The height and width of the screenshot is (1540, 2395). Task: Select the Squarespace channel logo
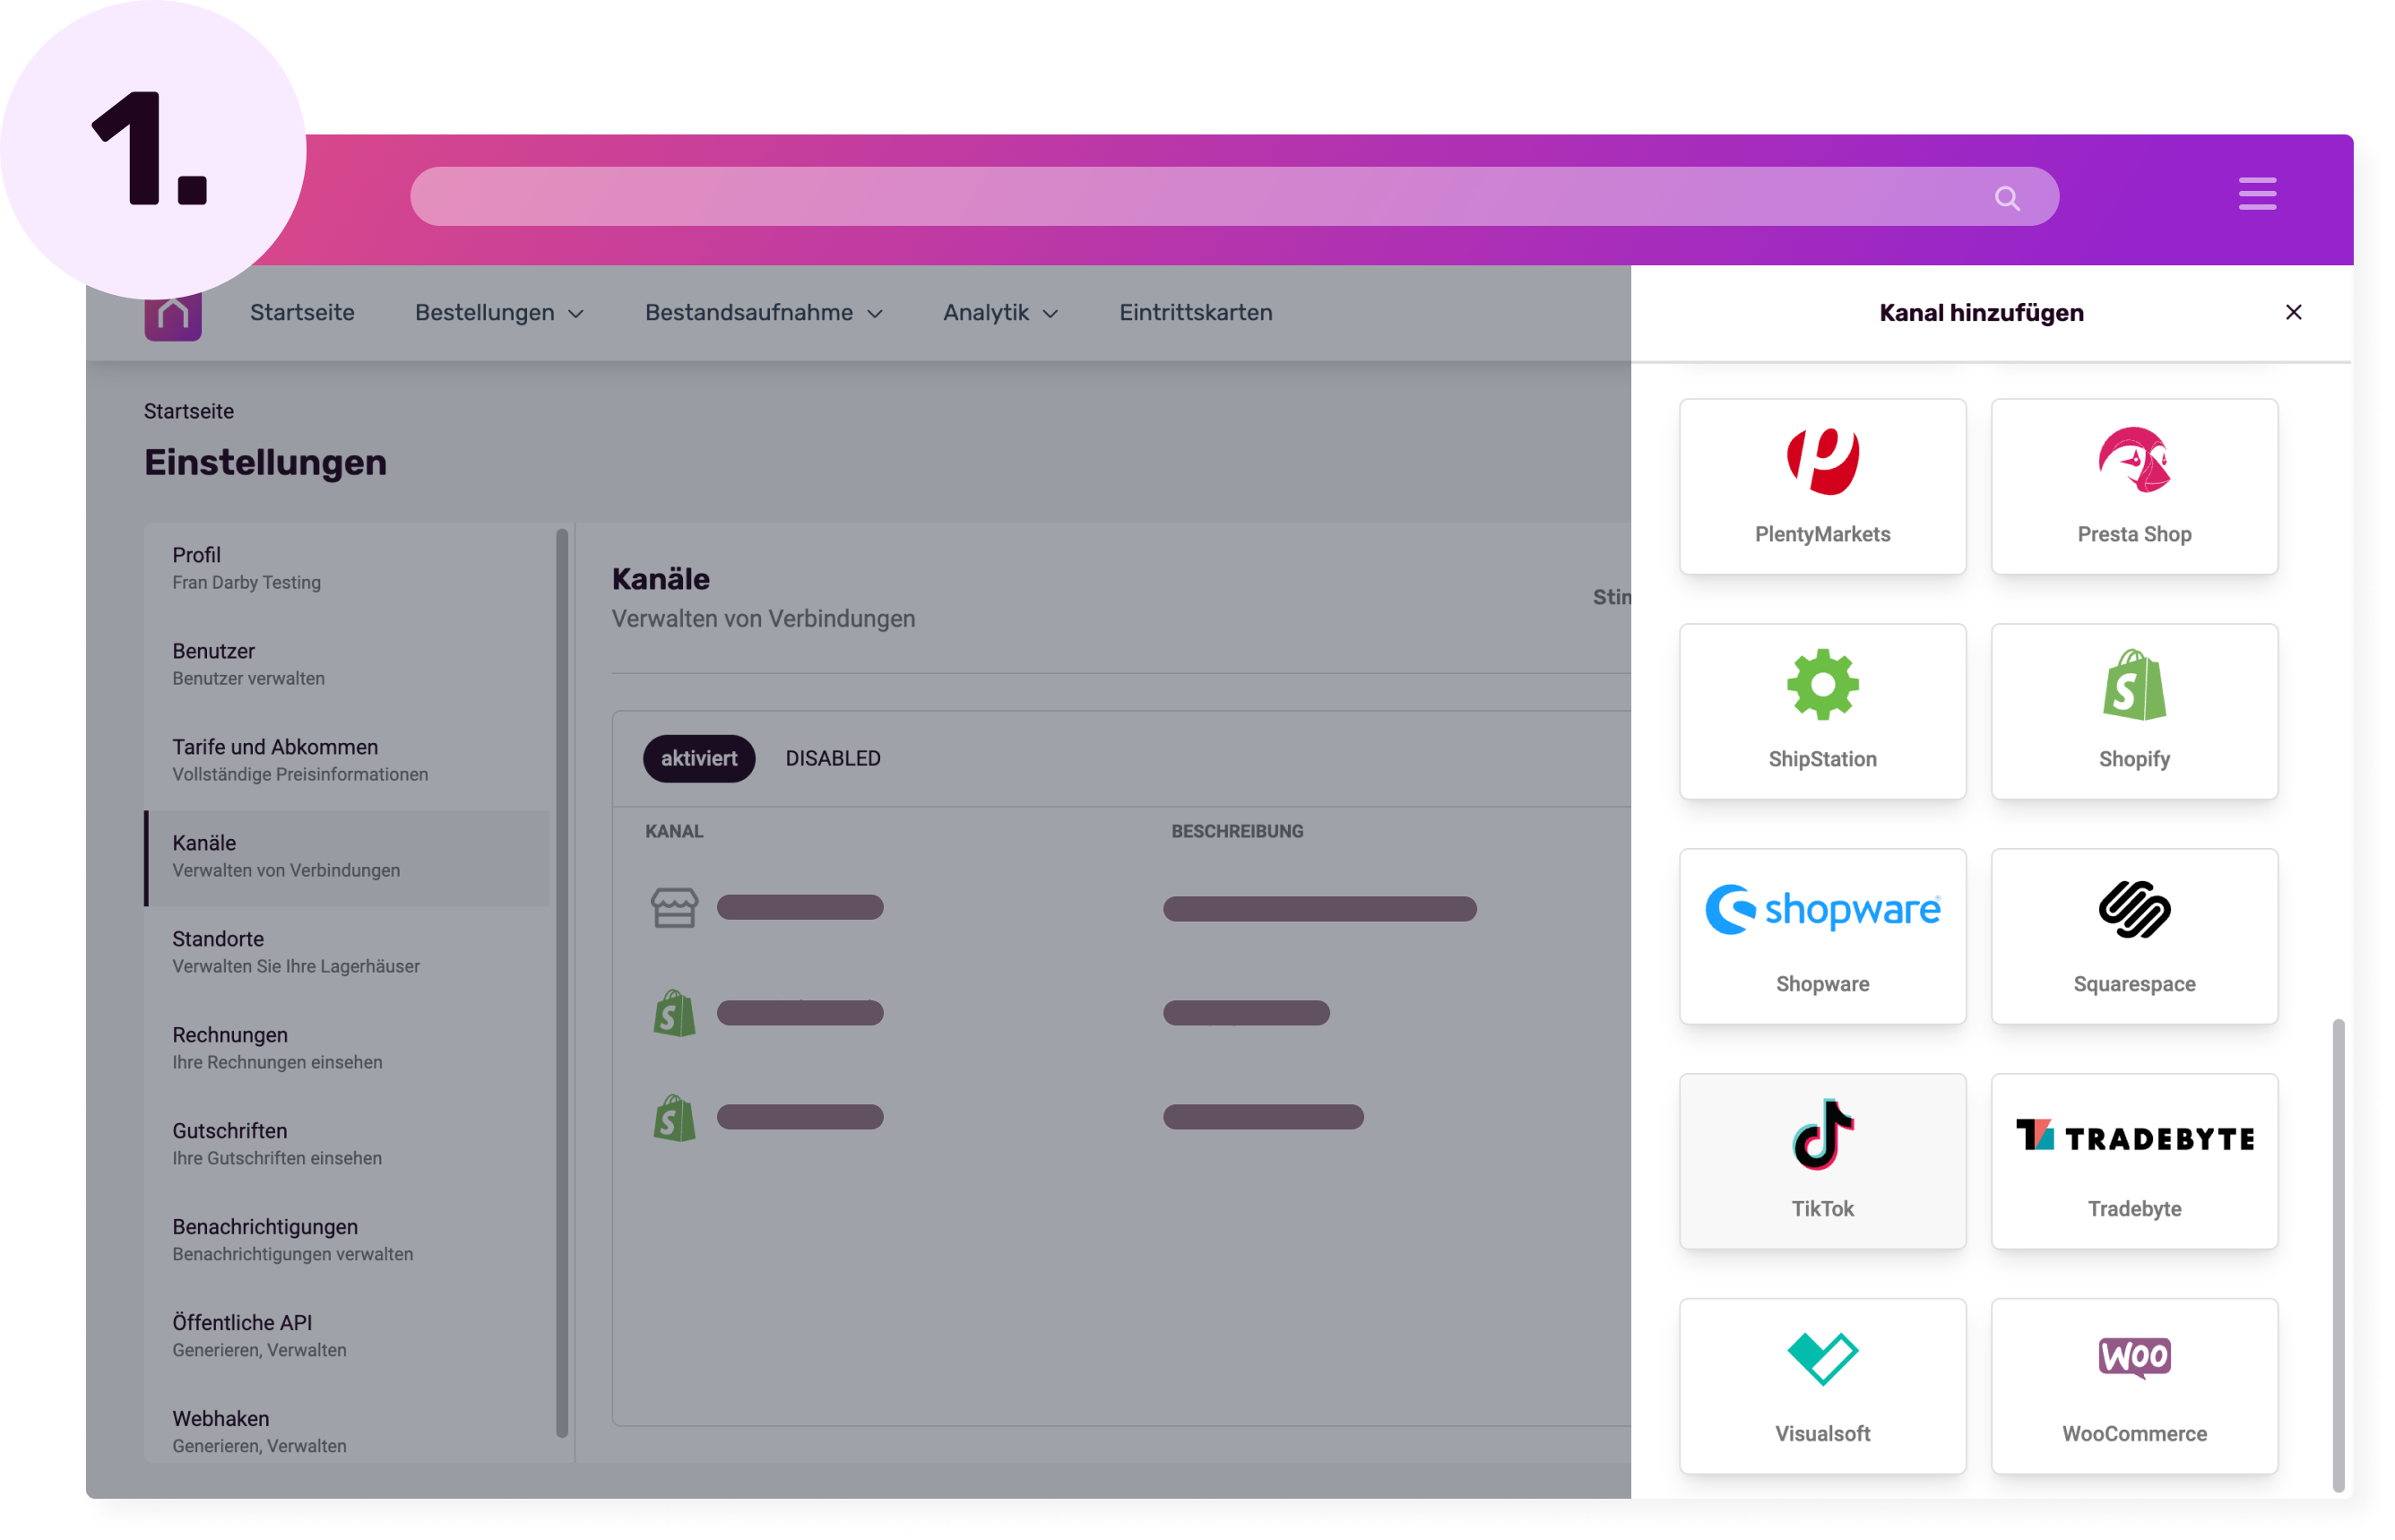pos(2133,909)
